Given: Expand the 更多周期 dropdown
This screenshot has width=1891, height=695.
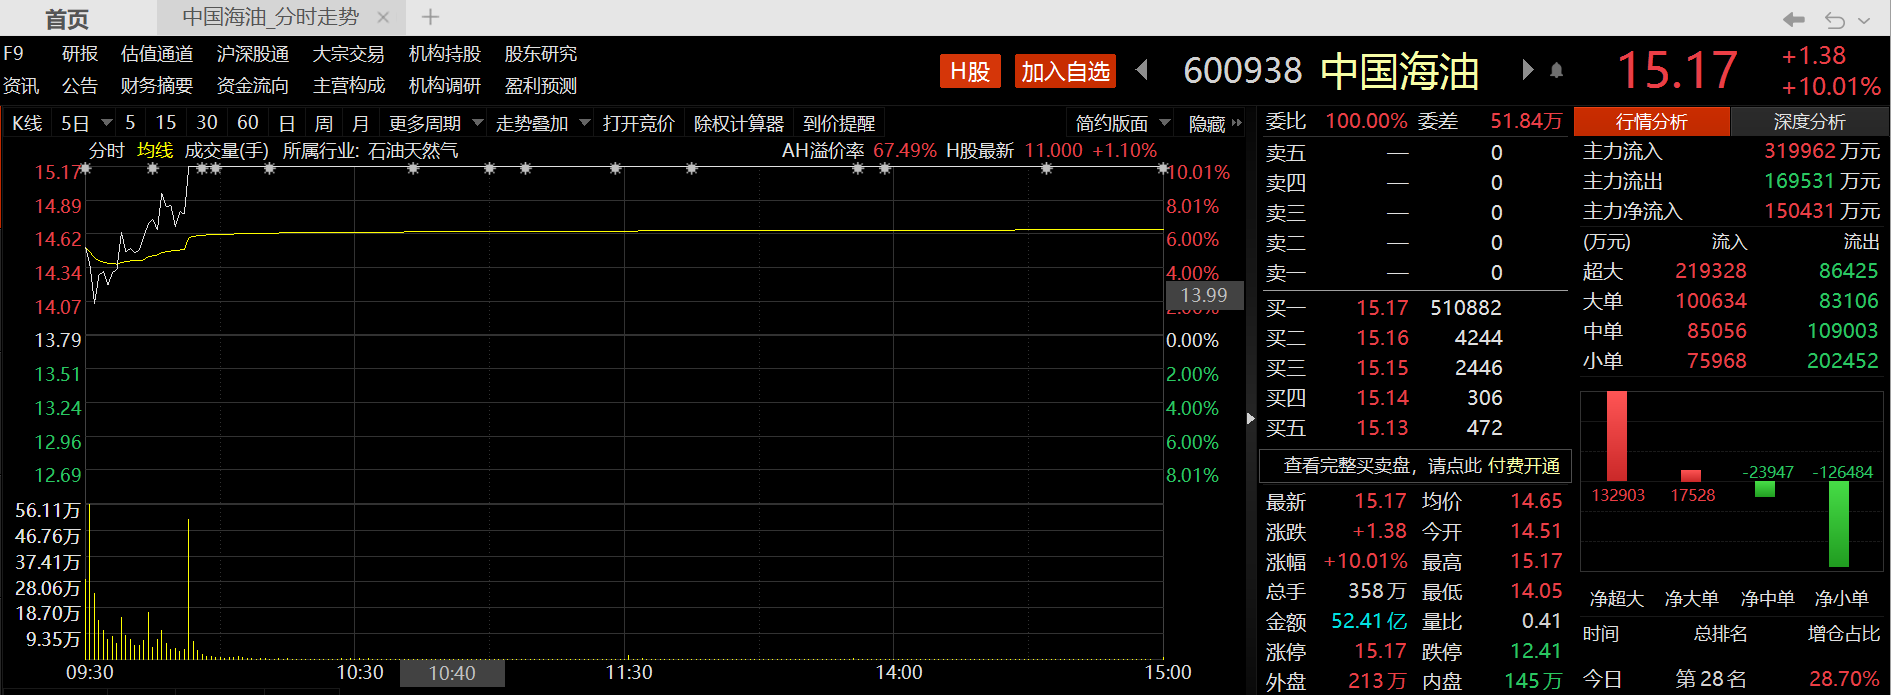Looking at the screenshot, I should point(477,123).
